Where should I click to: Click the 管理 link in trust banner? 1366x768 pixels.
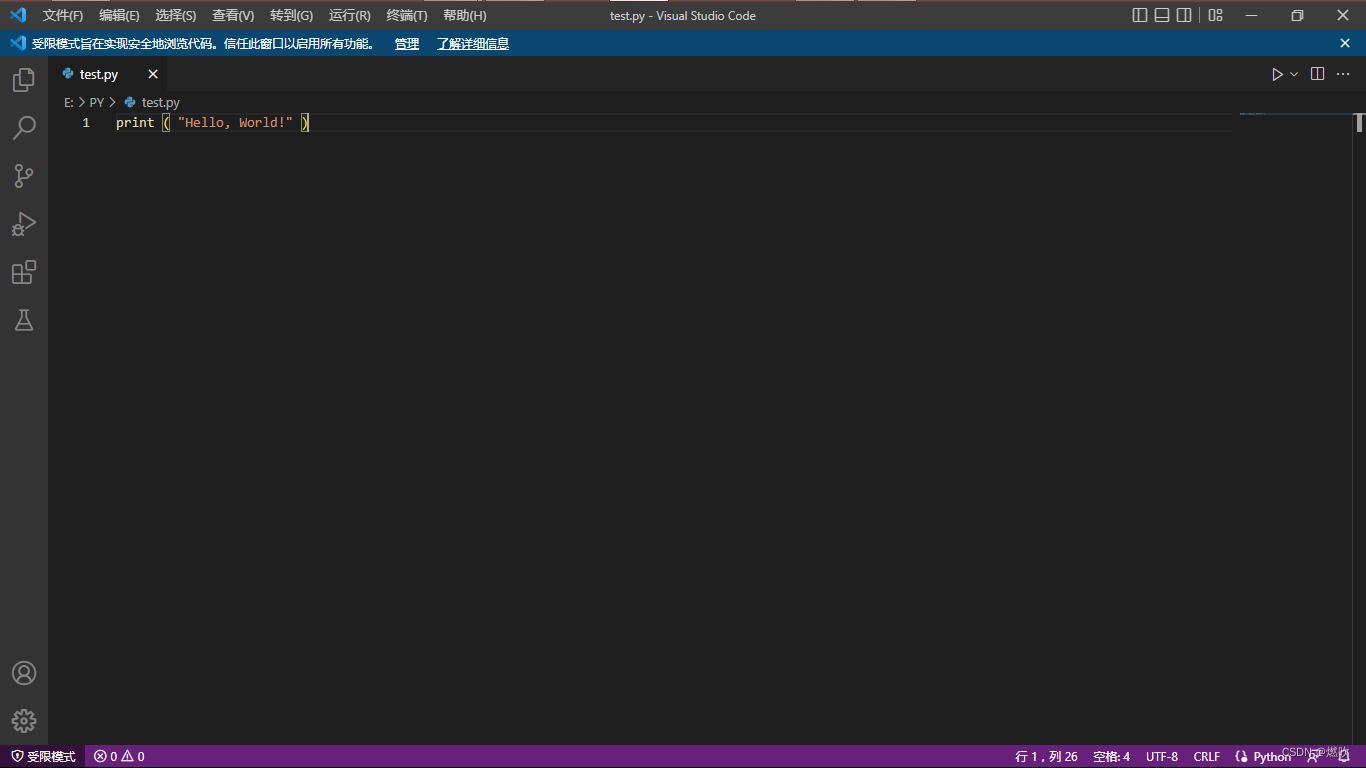406,43
